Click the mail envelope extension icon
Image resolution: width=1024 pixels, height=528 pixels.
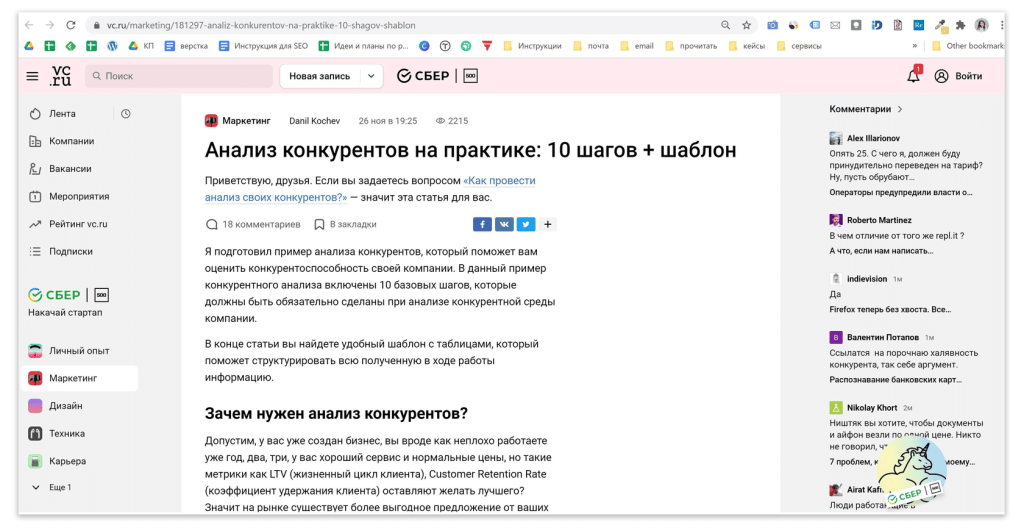pyautogui.click(x=835, y=25)
